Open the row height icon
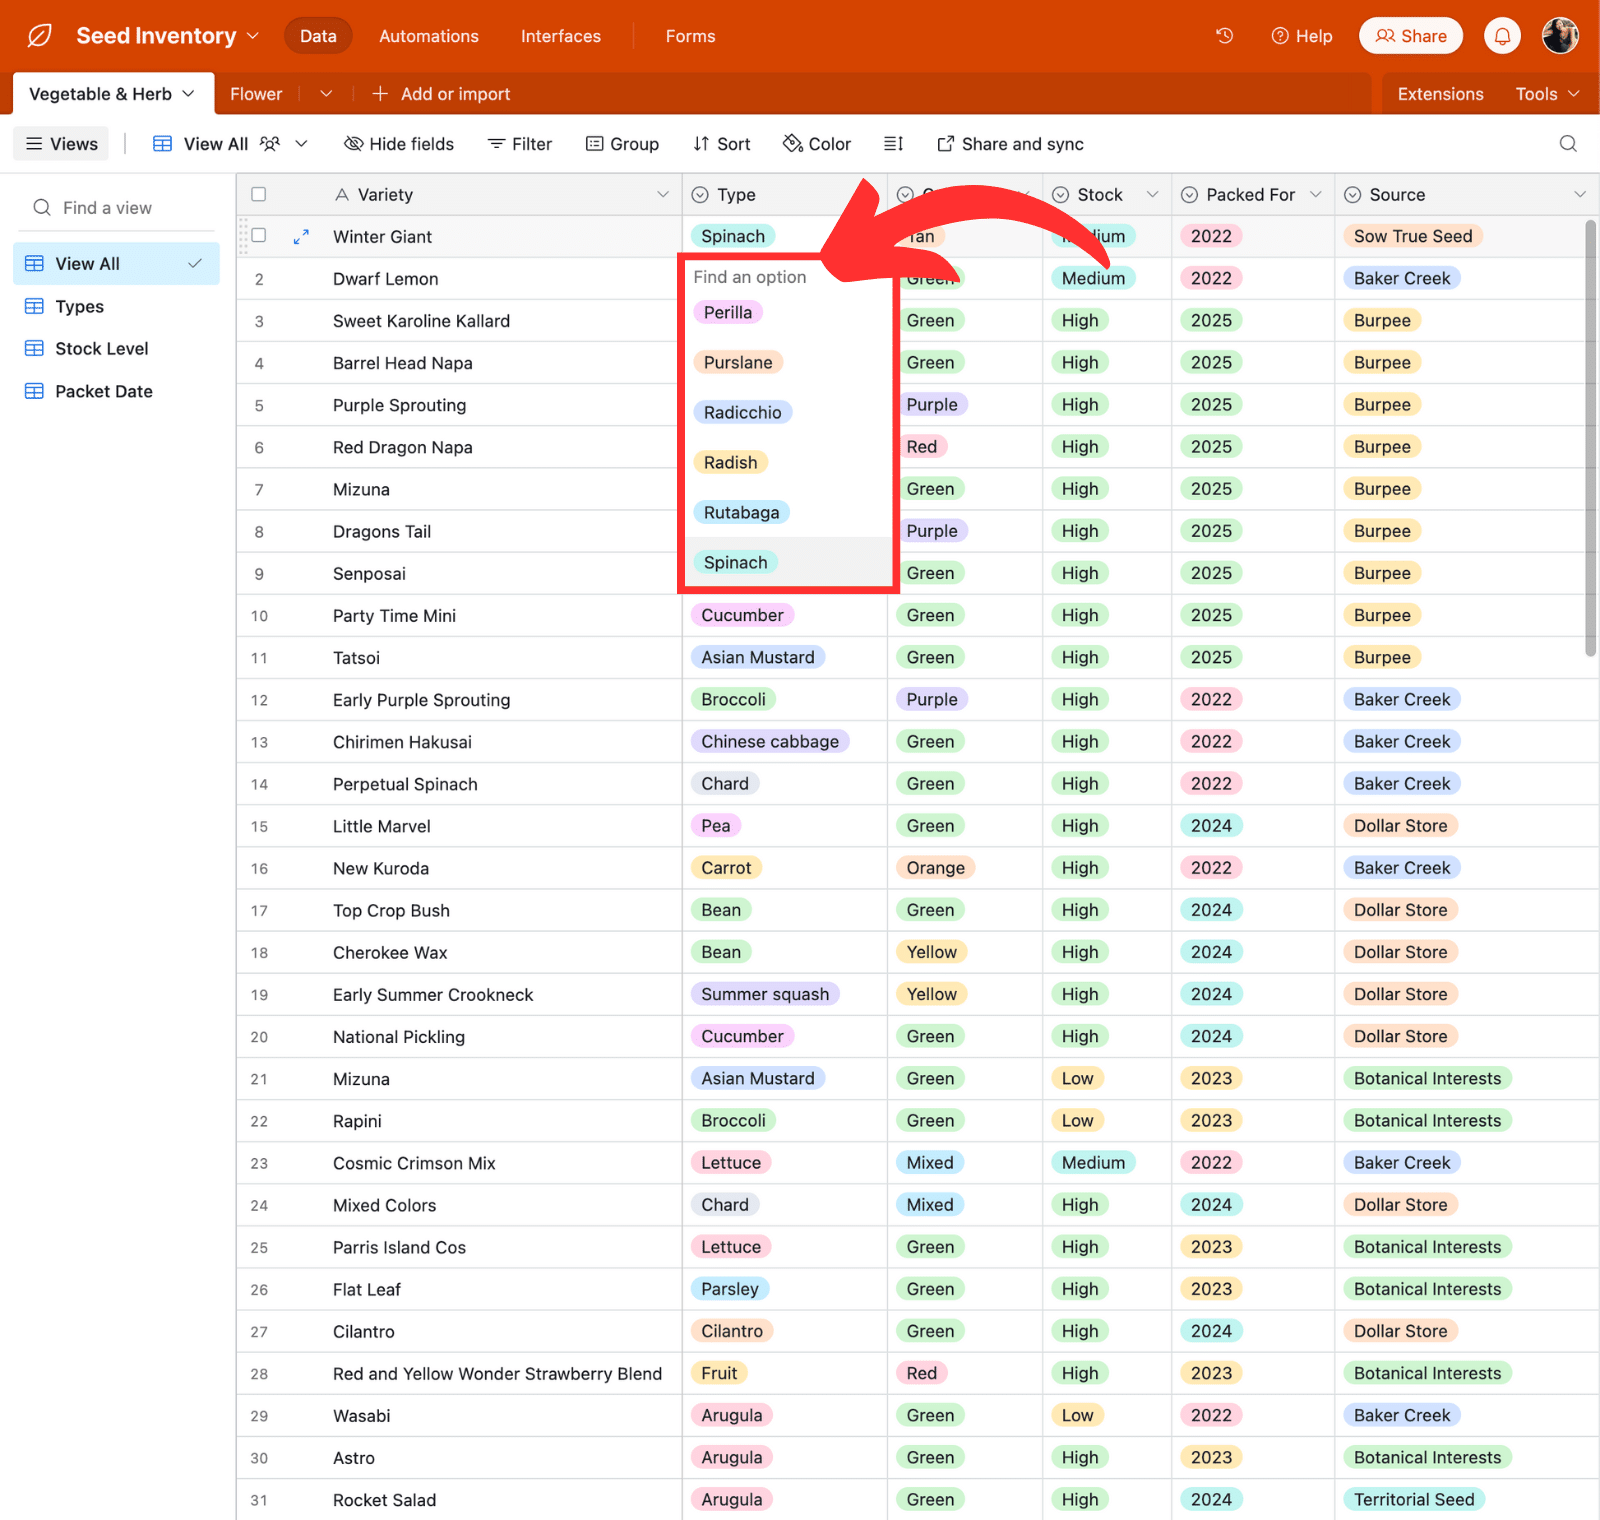 pyautogui.click(x=893, y=144)
